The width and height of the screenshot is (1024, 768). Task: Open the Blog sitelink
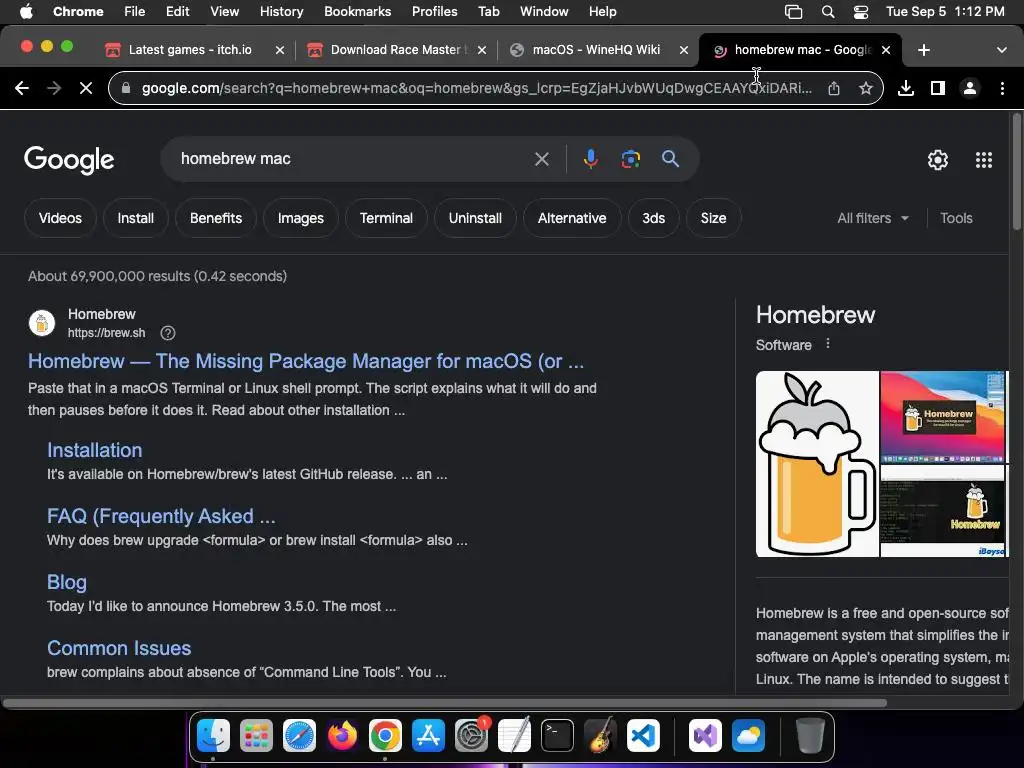tap(67, 582)
